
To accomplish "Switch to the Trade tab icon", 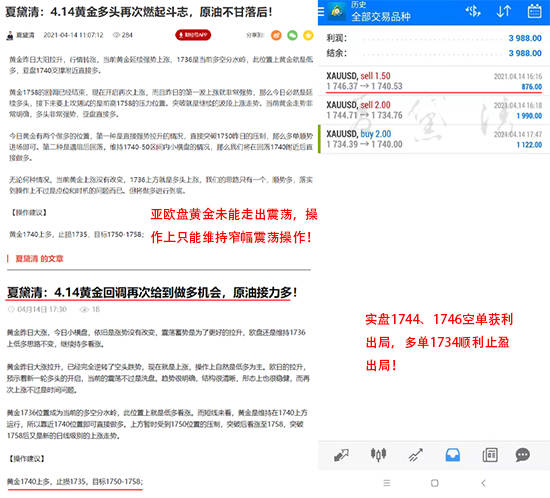I will [415, 455].
